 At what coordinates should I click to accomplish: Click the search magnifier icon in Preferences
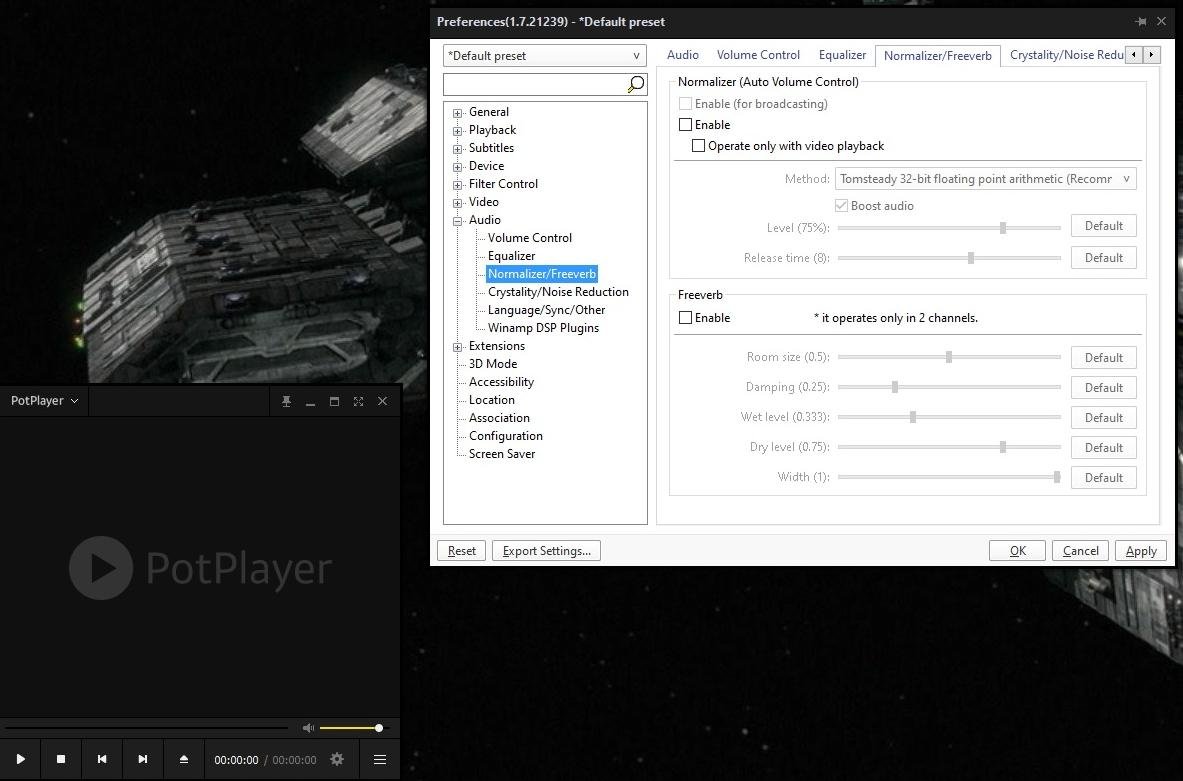pos(636,84)
